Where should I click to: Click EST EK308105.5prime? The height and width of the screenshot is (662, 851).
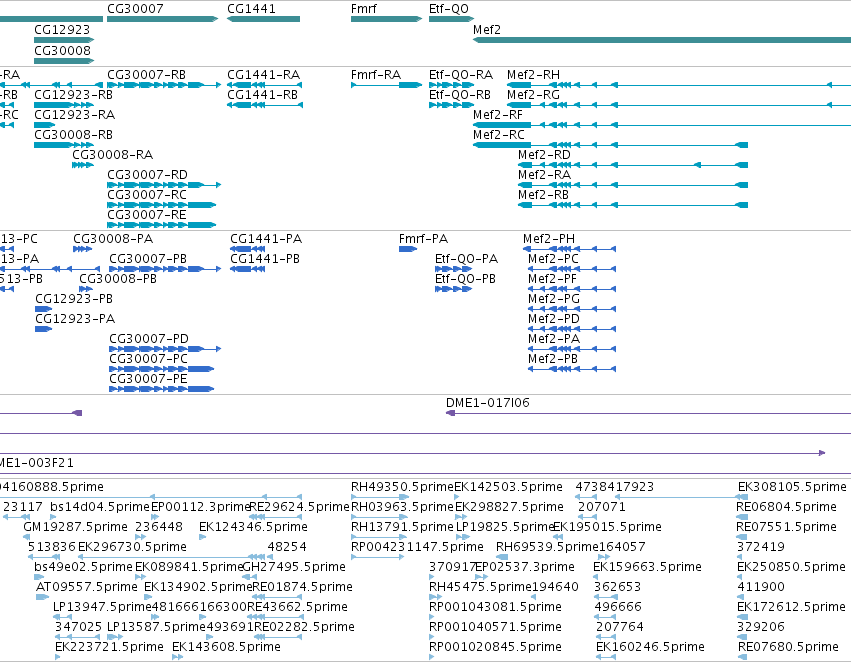pos(792,487)
